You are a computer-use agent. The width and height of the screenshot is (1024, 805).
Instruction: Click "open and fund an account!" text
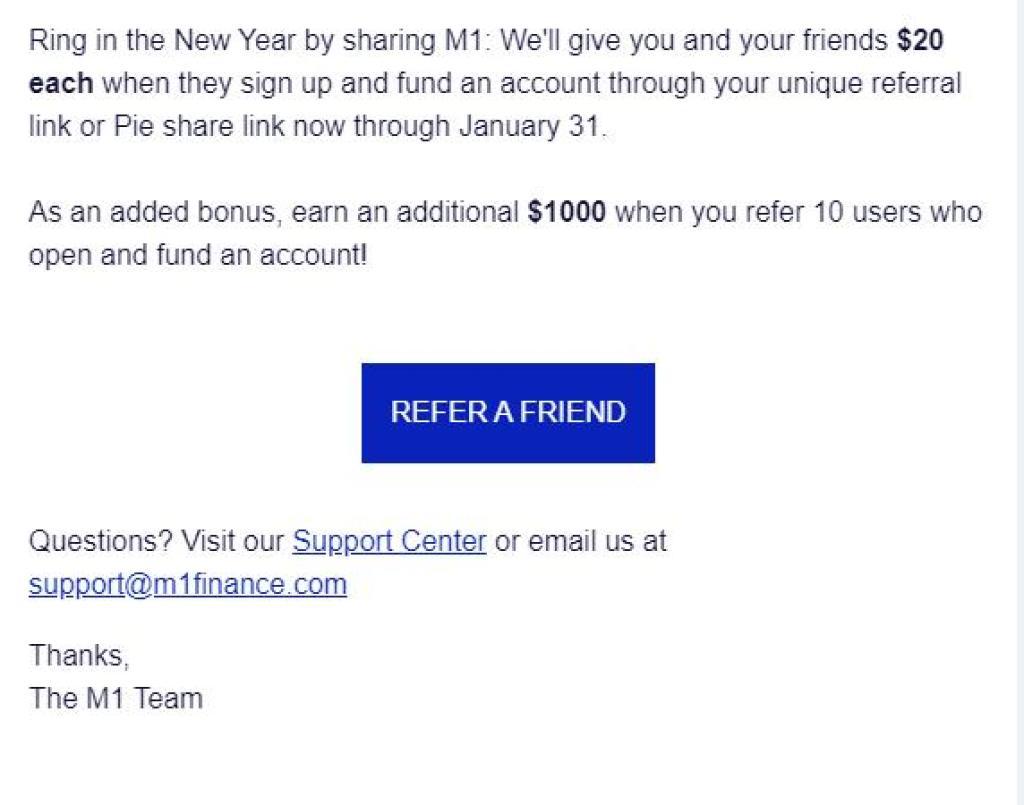coord(199,255)
